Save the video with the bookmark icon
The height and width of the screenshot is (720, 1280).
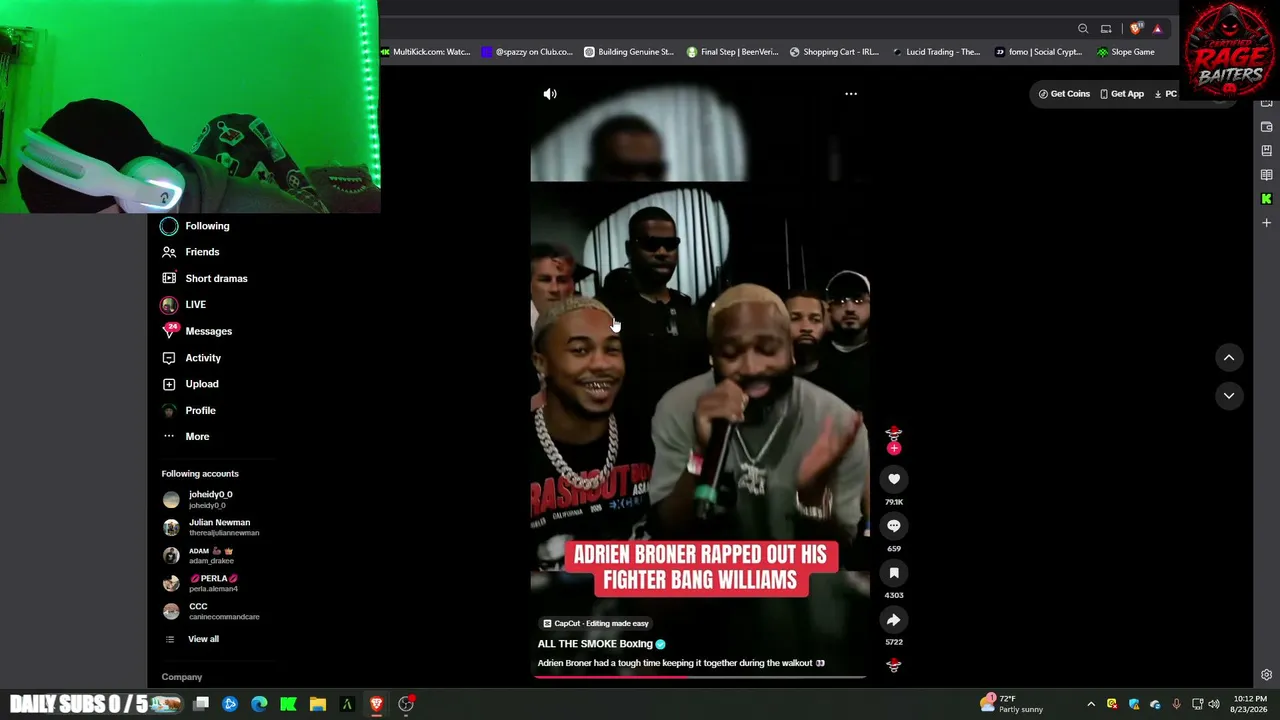[x=894, y=573]
